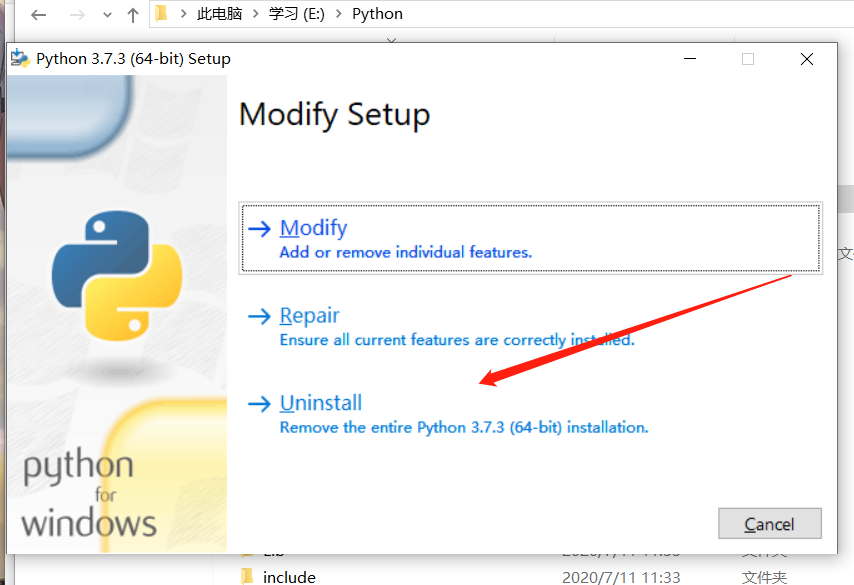Screen dimensions: 854x585
Task: Close the Python Setup window
Action: click(807, 58)
